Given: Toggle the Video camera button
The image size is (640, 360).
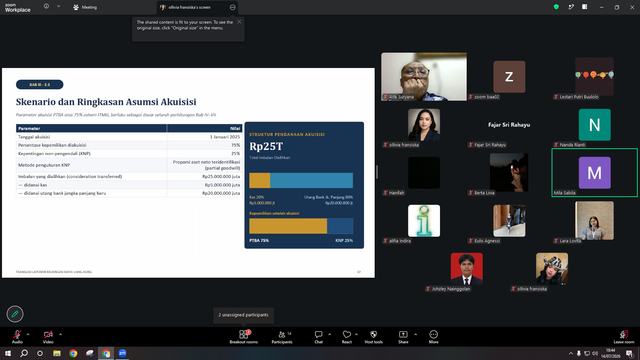Looking at the screenshot, I should click(48, 337).
